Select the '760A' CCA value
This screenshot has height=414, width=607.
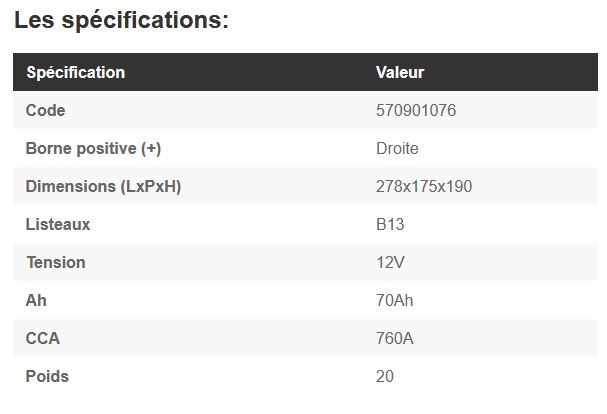coord(394,338)
